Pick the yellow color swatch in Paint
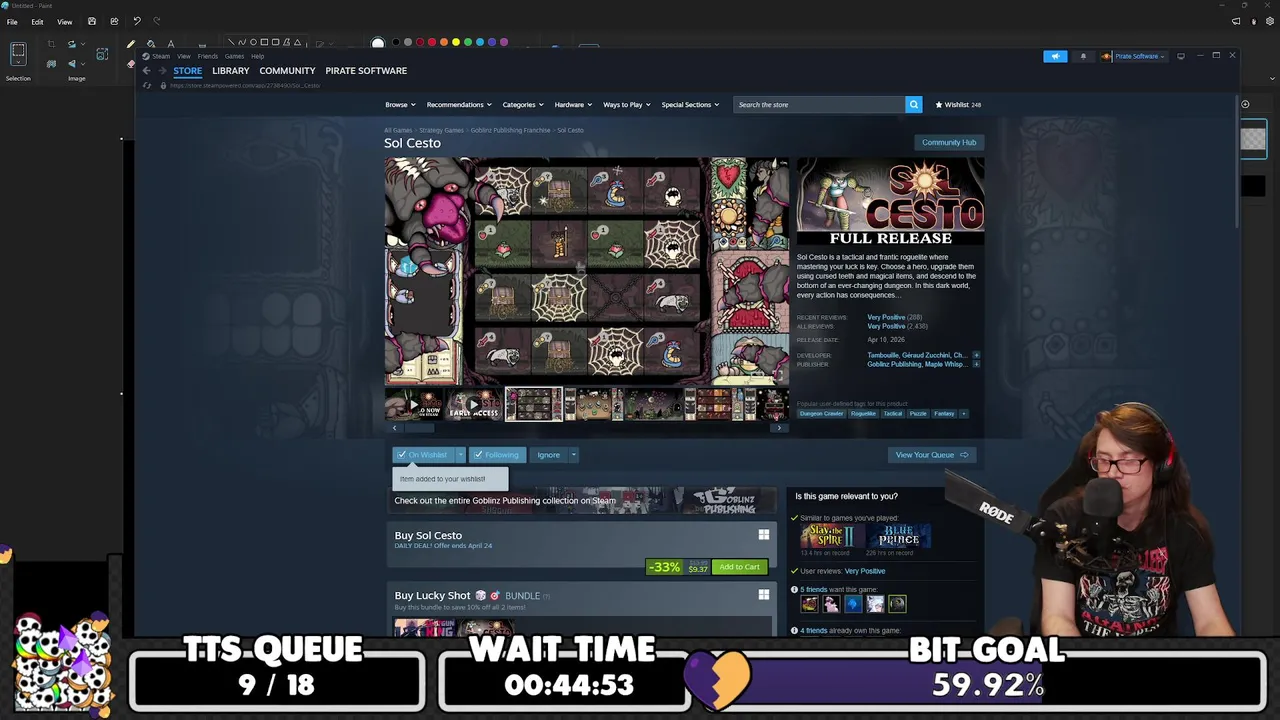 456,42
